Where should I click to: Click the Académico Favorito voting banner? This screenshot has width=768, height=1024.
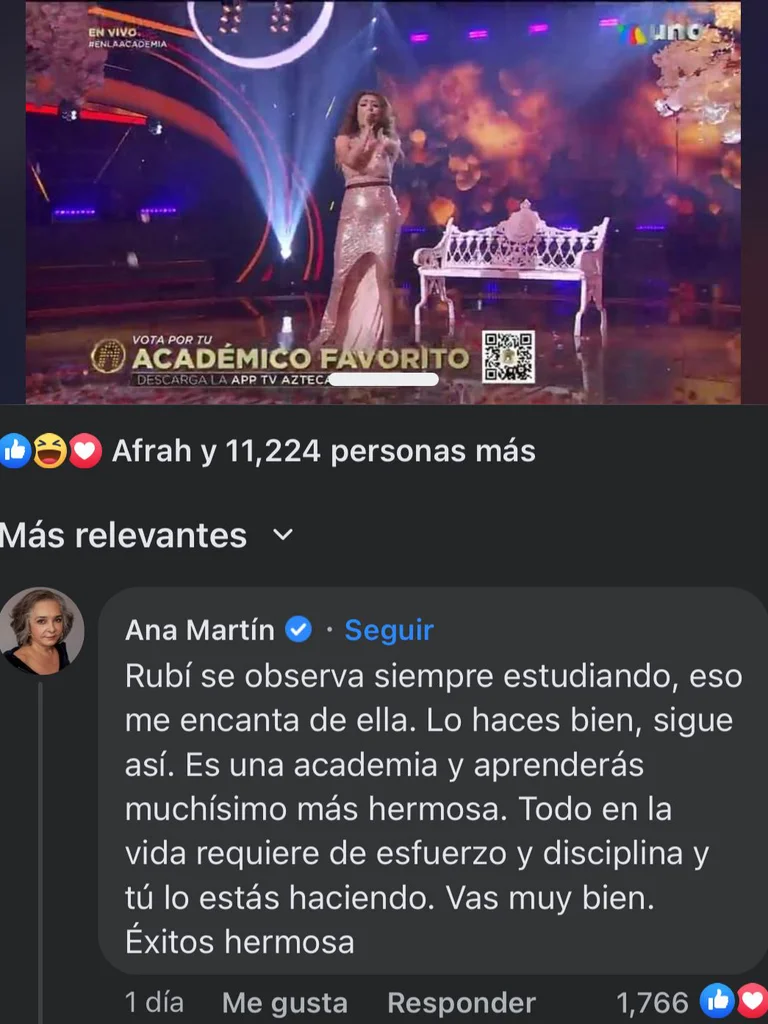tap(281, 361)
